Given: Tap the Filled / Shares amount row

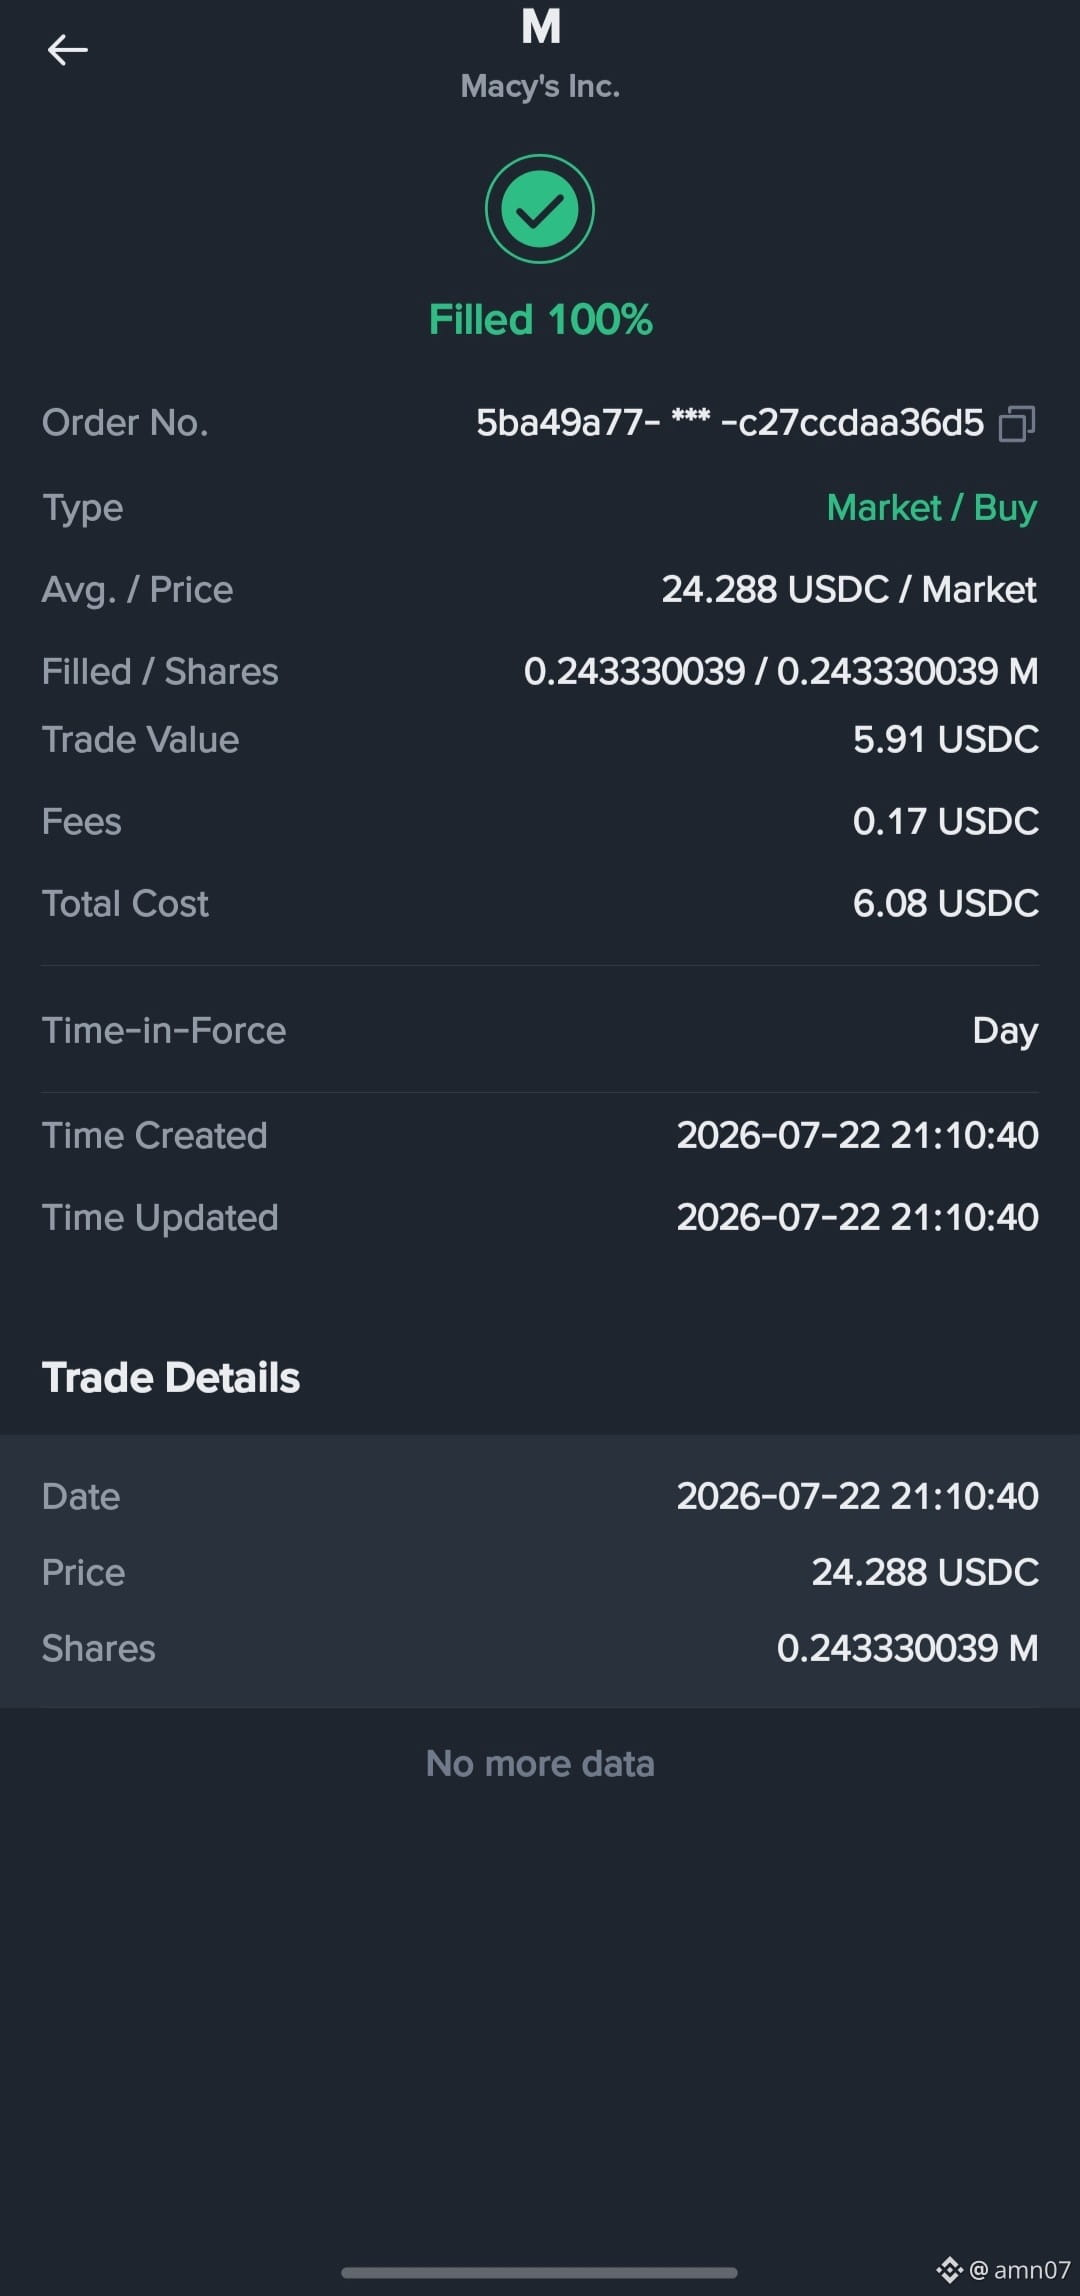Looking at the screenshot, I should click(540, 671).
